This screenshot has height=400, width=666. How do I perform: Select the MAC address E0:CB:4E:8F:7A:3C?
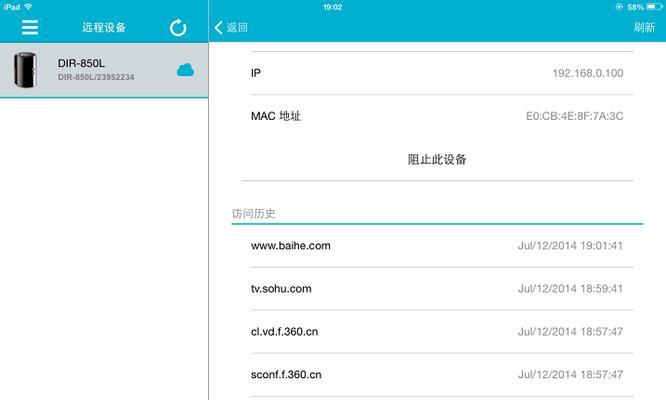point(575,116)
